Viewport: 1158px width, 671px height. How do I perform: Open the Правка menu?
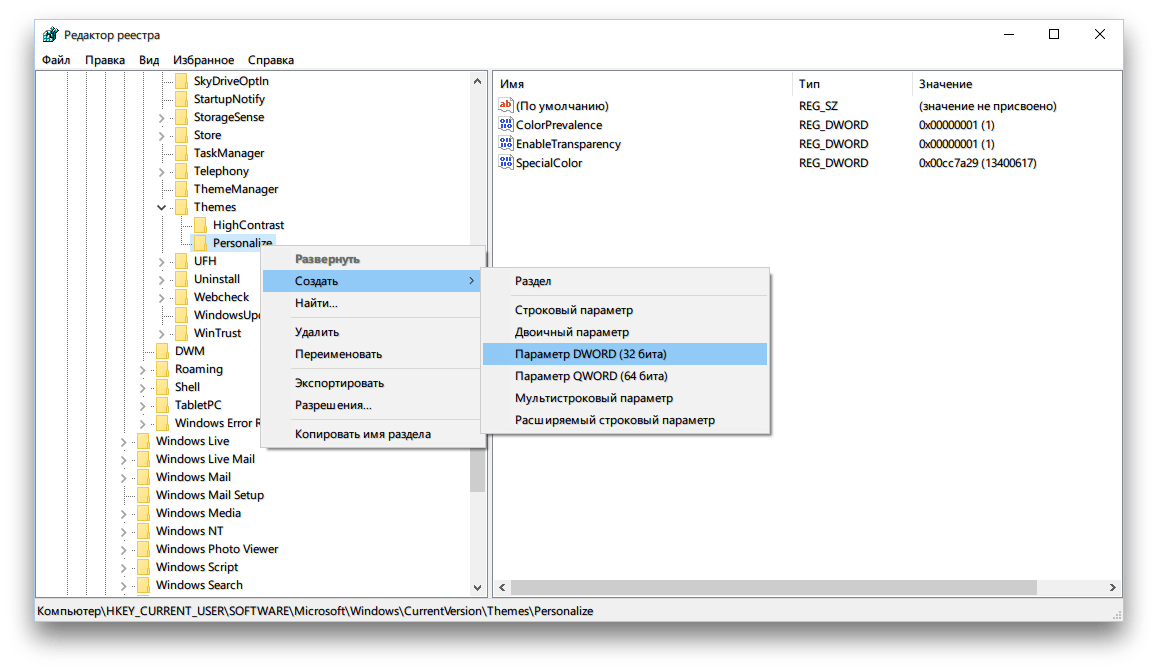(x=105, y=60)
